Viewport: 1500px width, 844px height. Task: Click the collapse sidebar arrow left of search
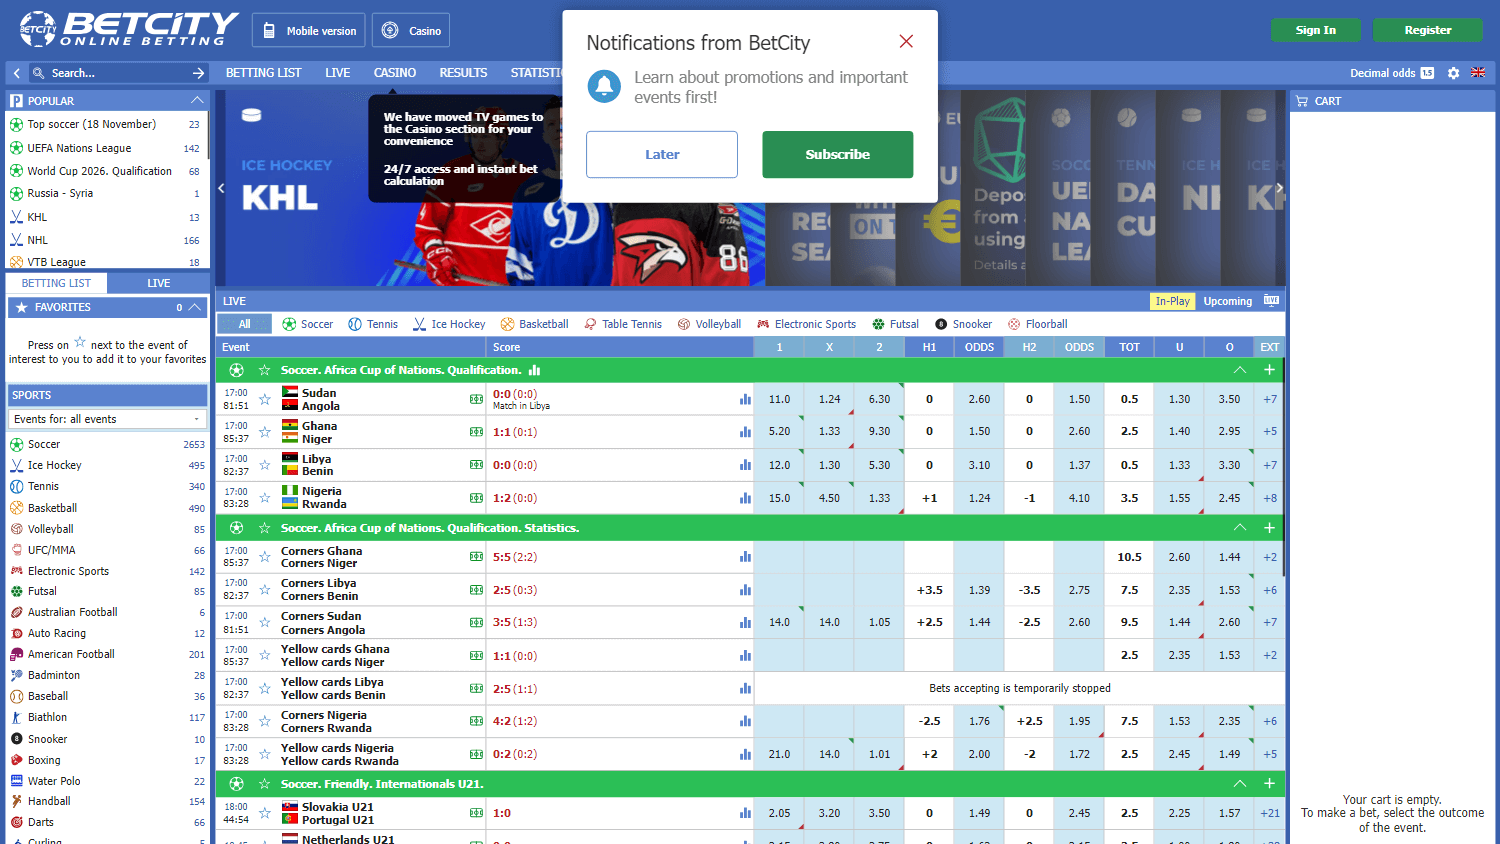coord(17,73)
